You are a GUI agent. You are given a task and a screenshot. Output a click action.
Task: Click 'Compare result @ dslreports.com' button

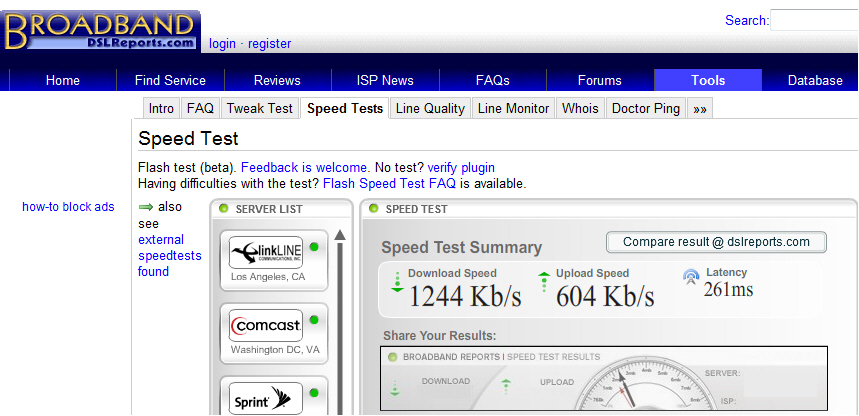point(716,242)
